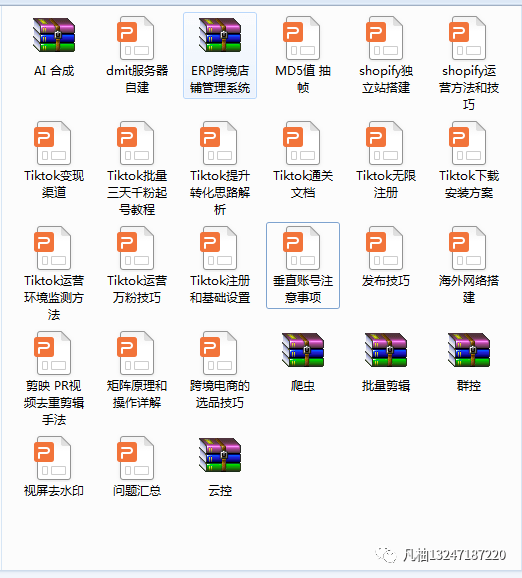Click the label "MD5值 抽帧"

click(x=303, y=79)
